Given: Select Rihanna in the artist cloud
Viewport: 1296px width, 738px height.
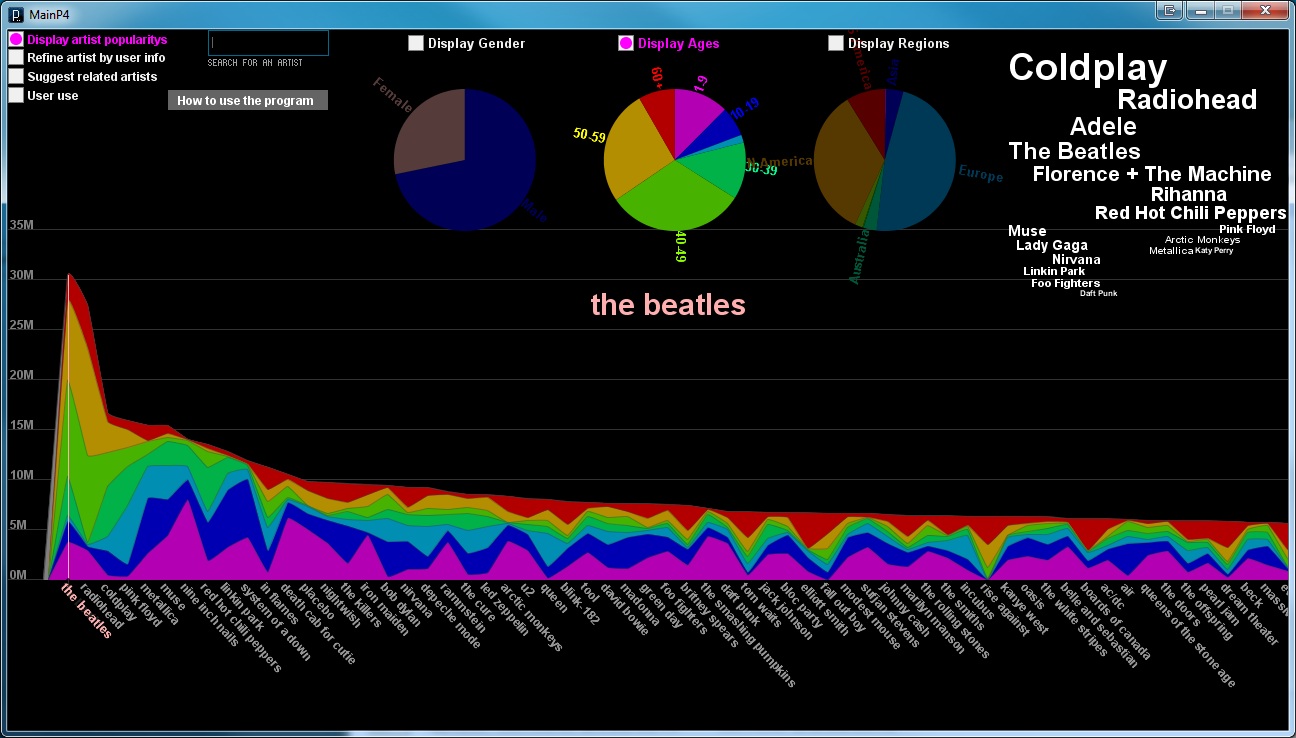Looking at the screenshot, I should [1188, 194].
